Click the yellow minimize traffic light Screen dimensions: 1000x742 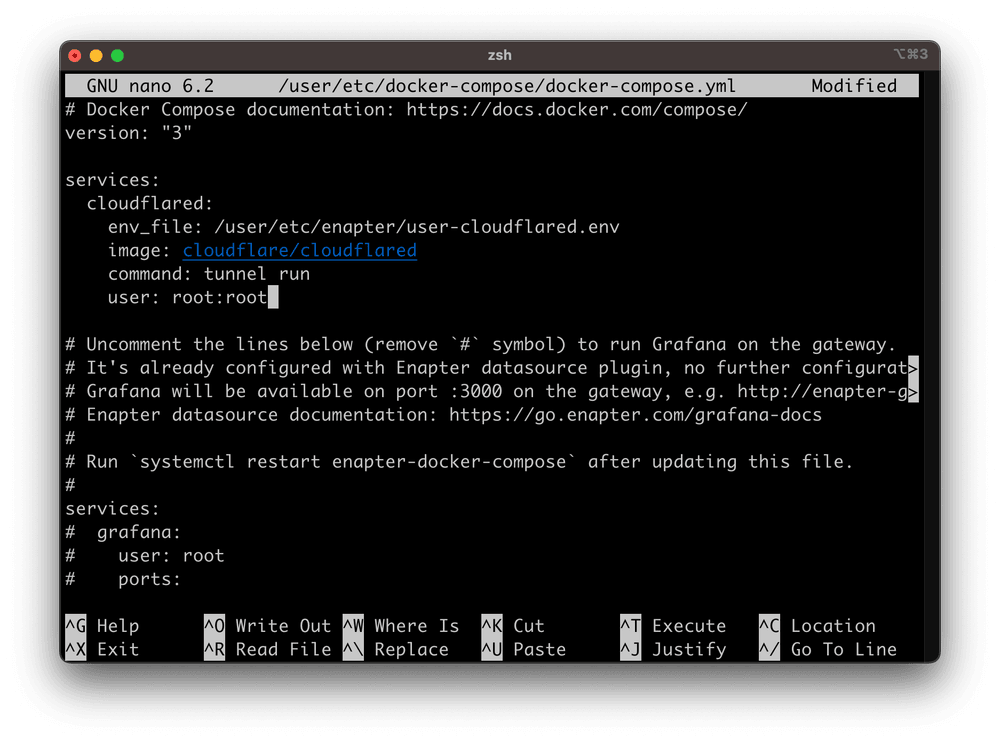[x=96, y=57]
